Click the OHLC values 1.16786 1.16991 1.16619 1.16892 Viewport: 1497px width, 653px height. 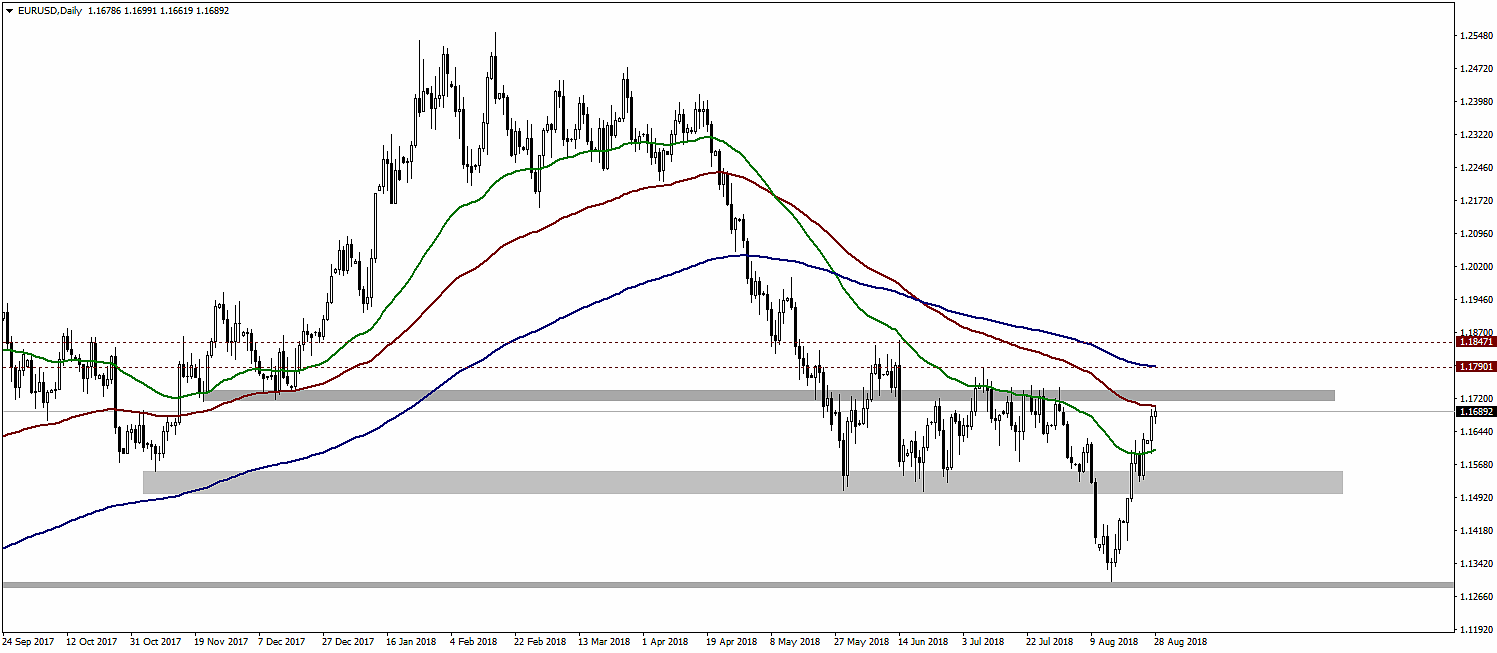coord(159,10)
